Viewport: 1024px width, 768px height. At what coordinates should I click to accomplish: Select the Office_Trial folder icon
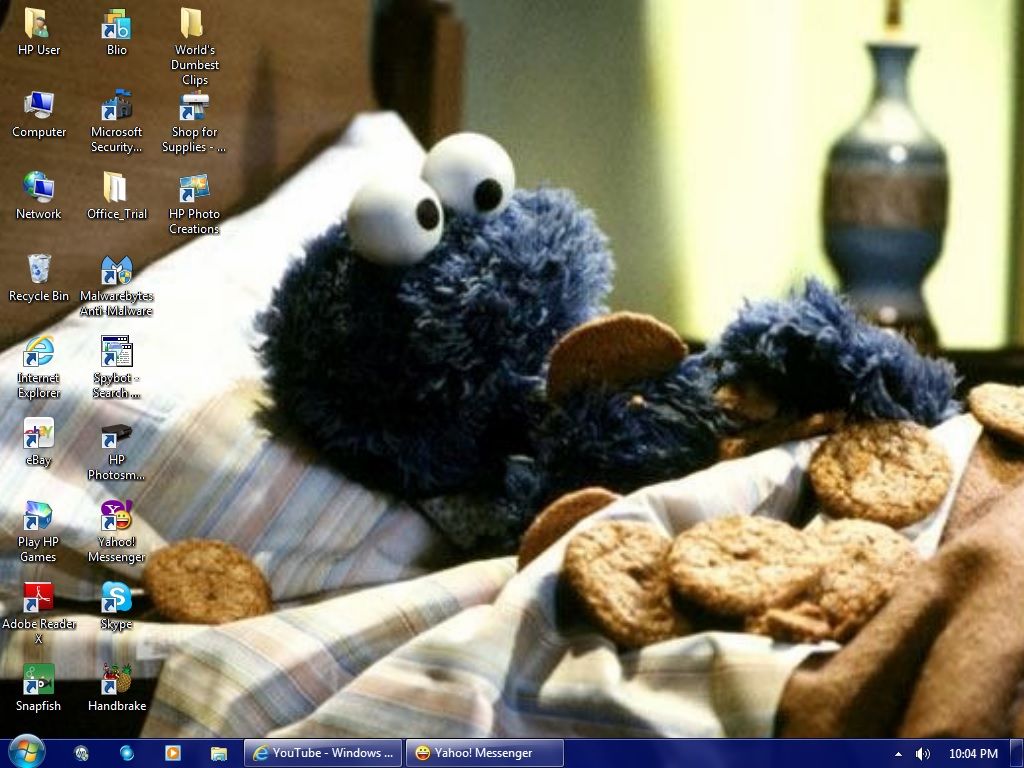point(116,196)
